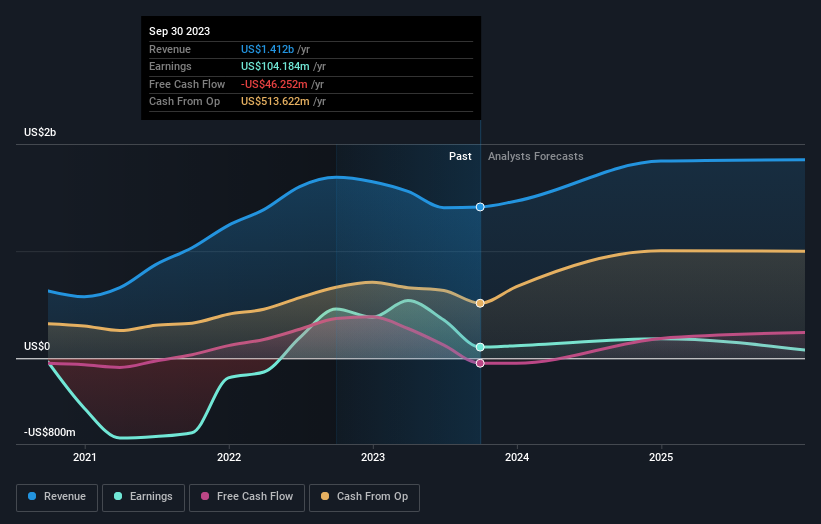
Task: Click the US$2b y-axis label
Action: [40, 132]
